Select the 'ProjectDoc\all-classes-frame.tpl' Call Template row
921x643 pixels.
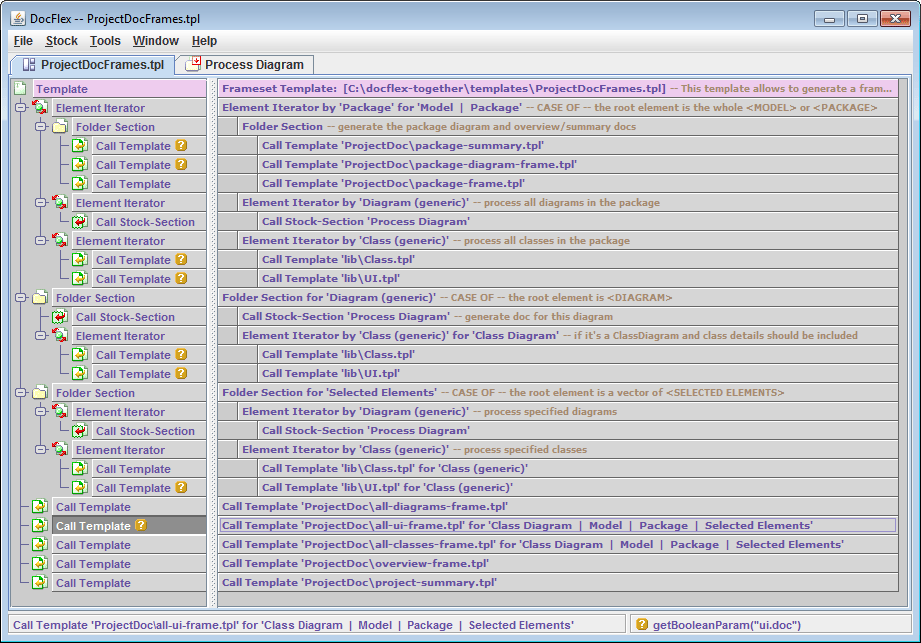coord(532,545)
